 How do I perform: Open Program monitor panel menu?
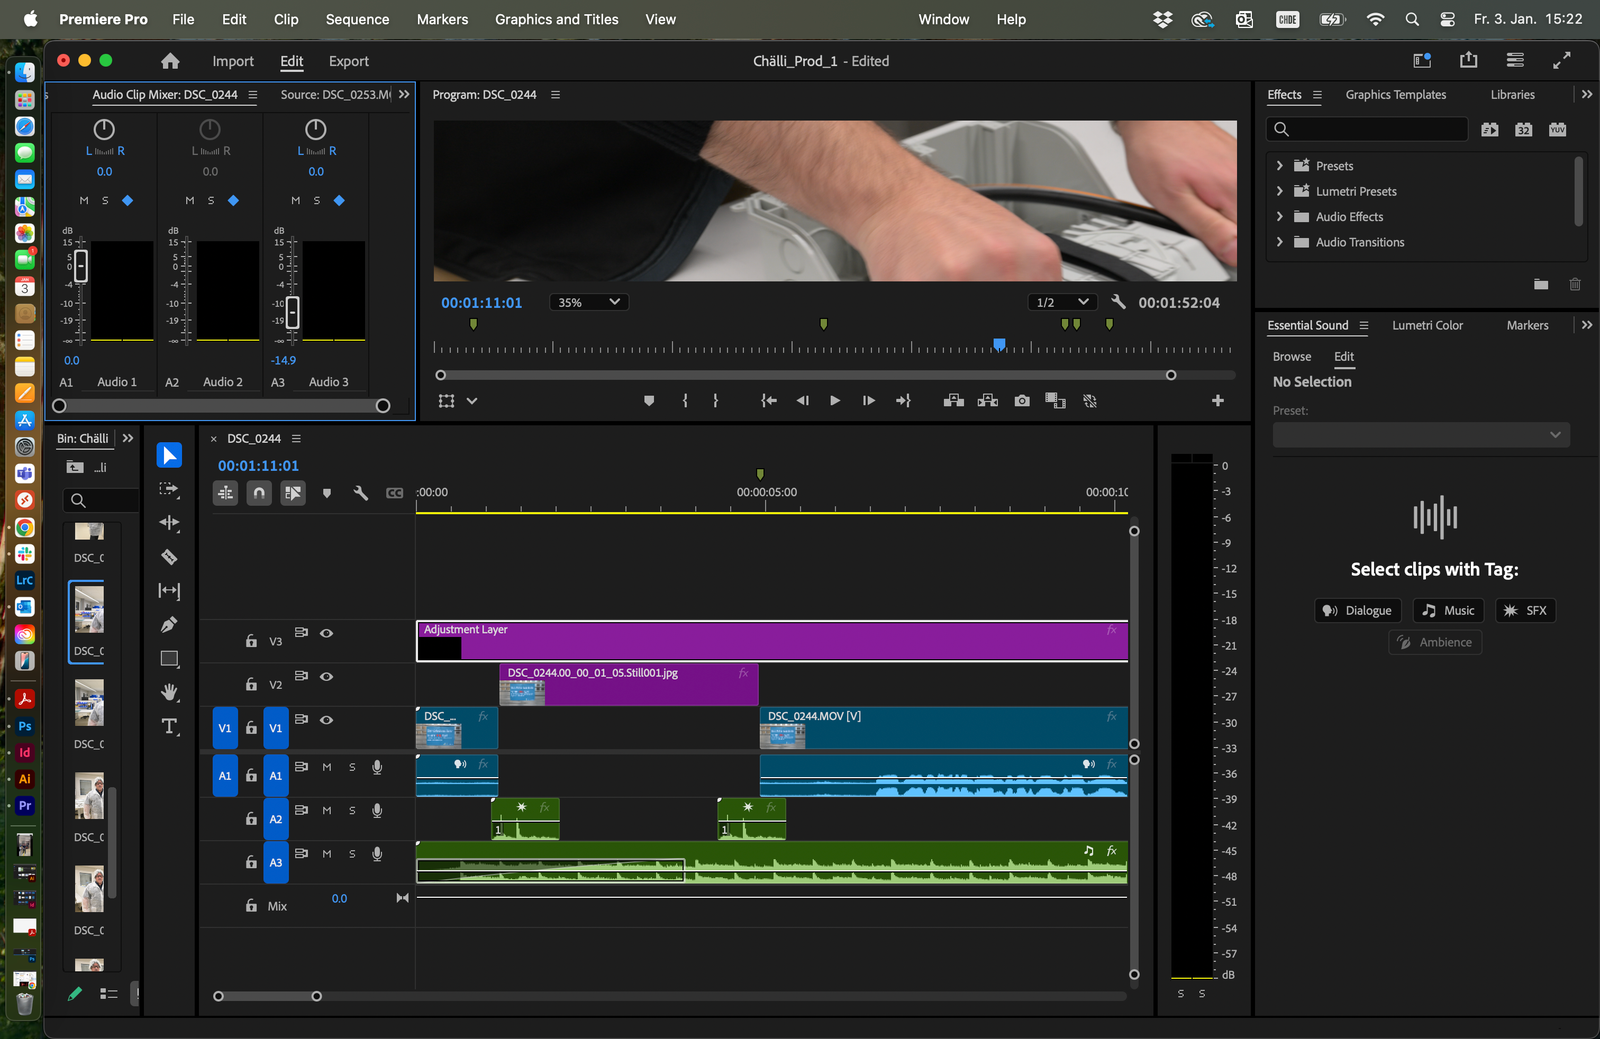pos(556,95)
